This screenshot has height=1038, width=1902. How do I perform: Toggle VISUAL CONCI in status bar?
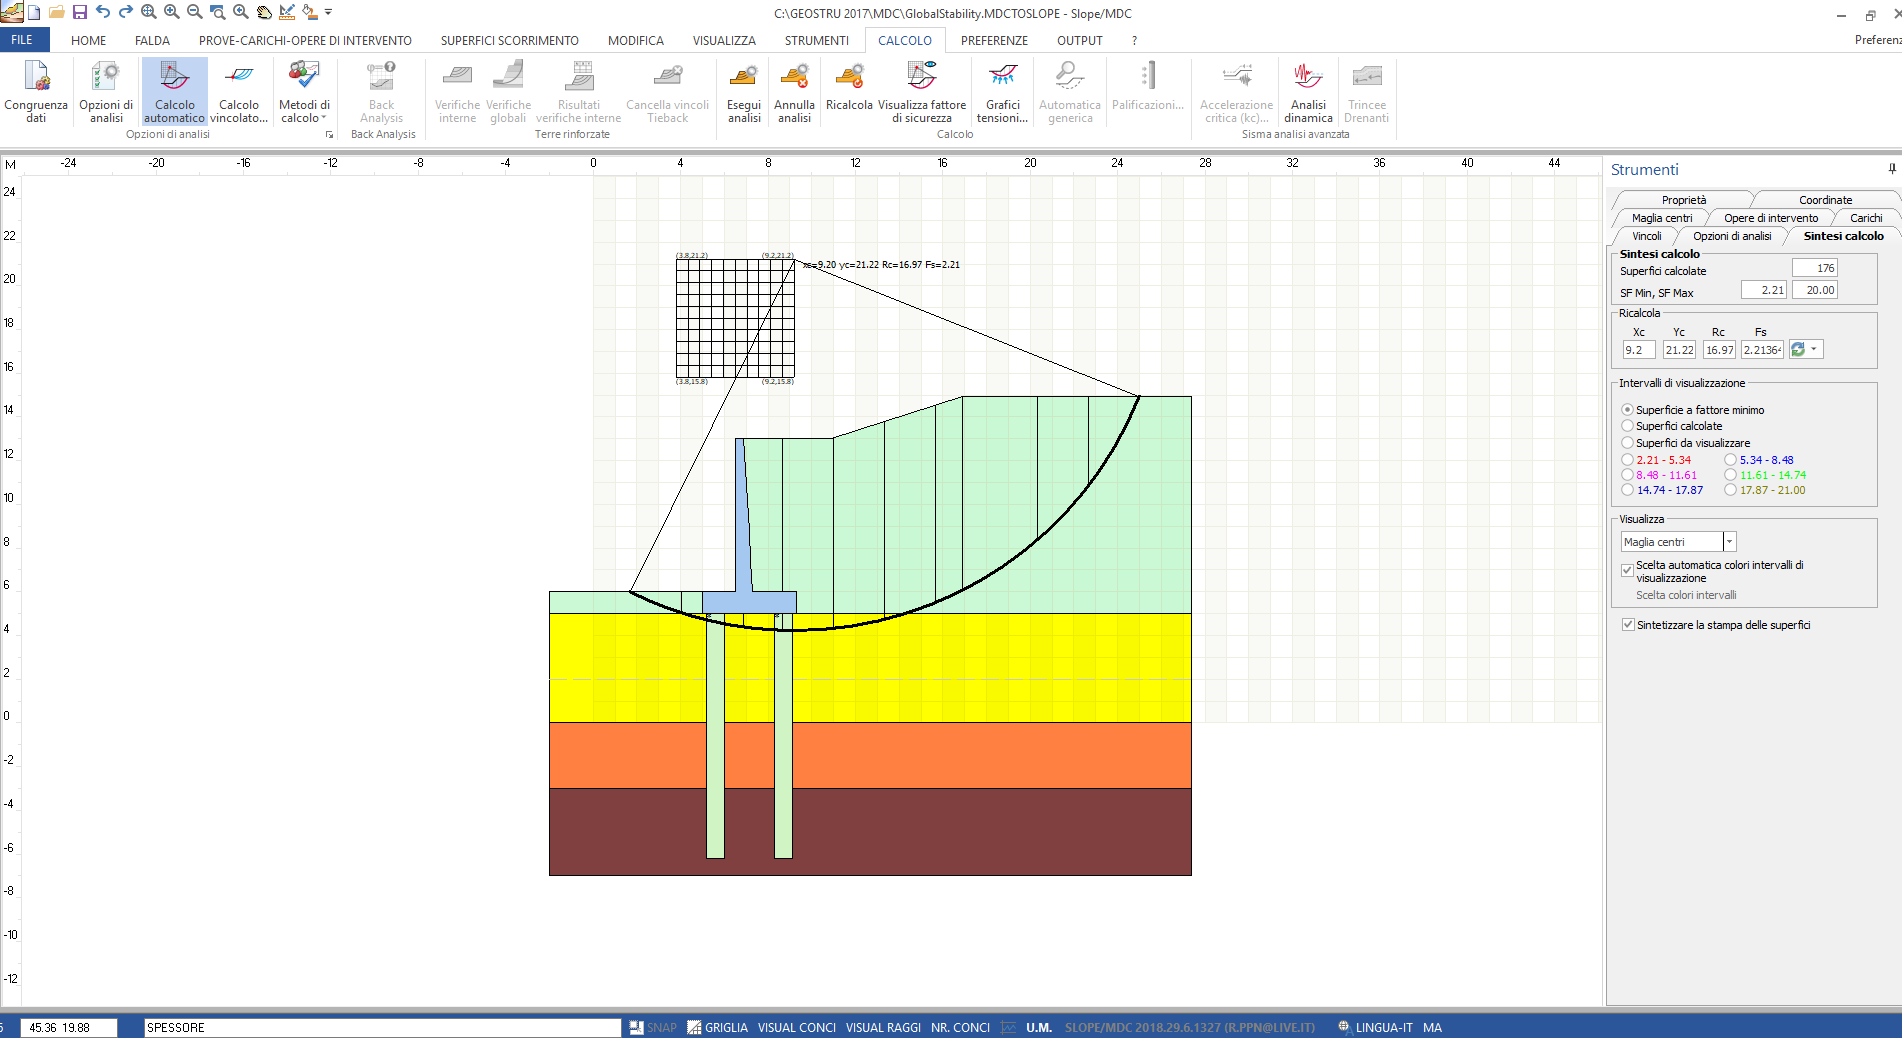coord(796,1027)
